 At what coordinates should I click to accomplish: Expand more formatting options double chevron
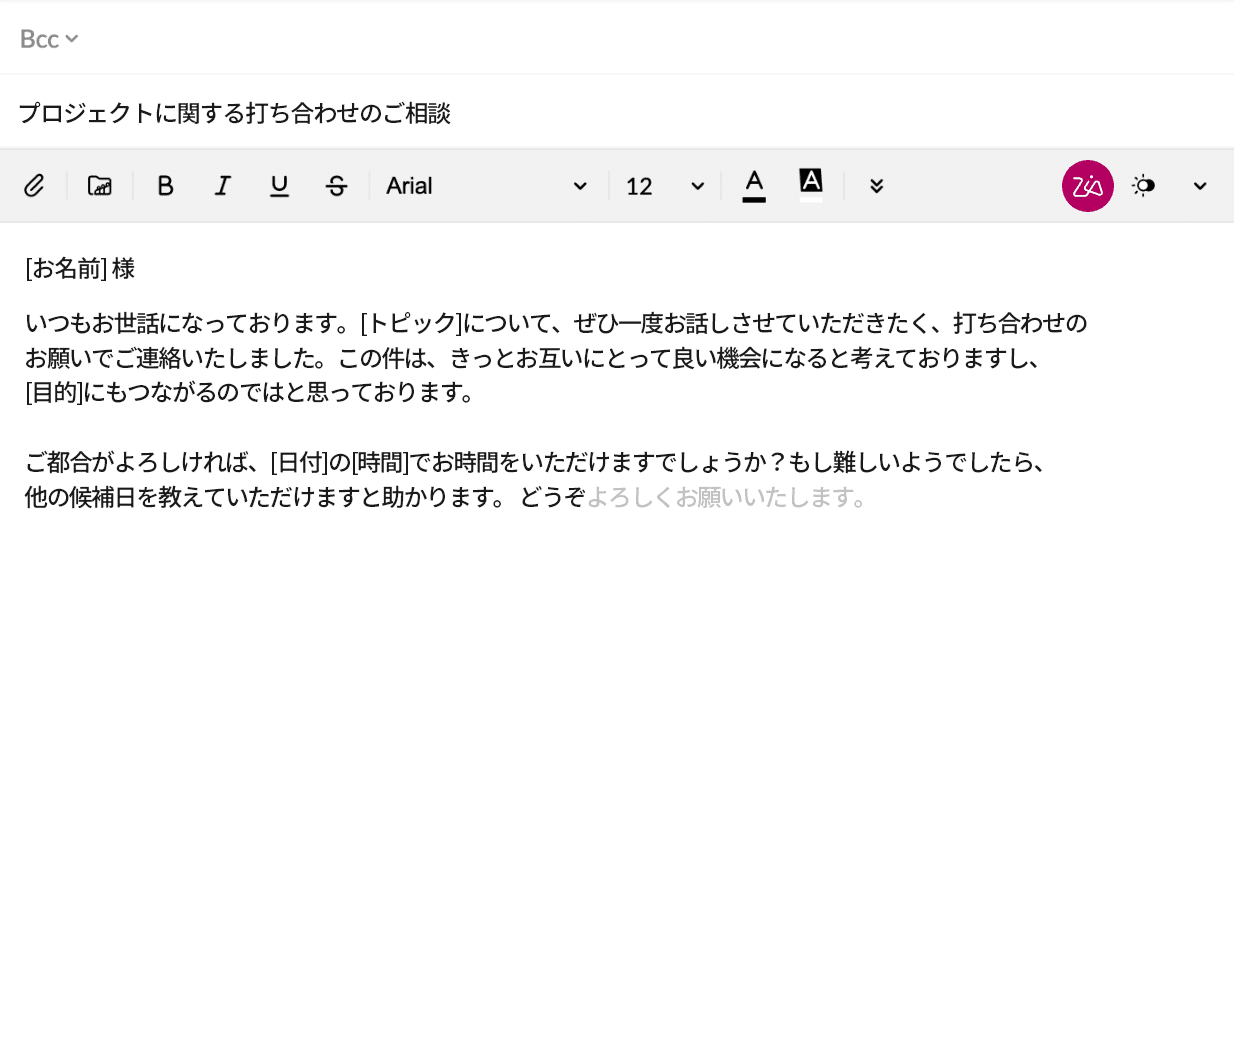[x=877, y=186]
